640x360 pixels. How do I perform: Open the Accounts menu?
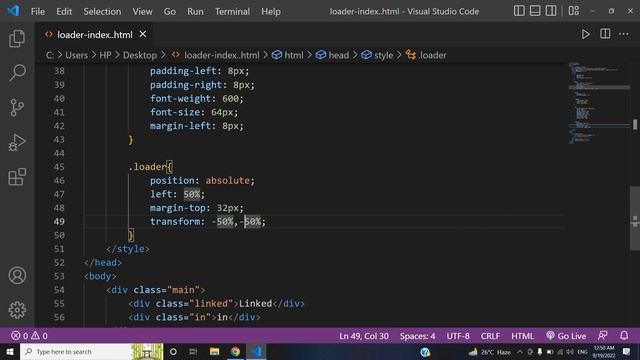point(17,276)
